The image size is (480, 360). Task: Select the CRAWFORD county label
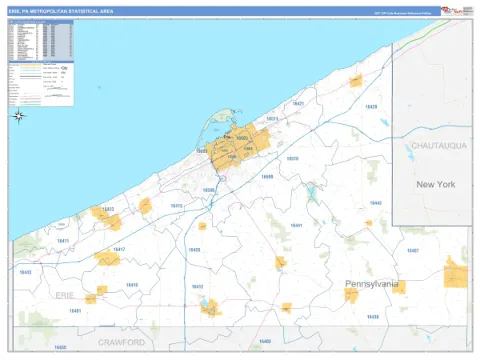pyautogui.click(x=121, y=342)
